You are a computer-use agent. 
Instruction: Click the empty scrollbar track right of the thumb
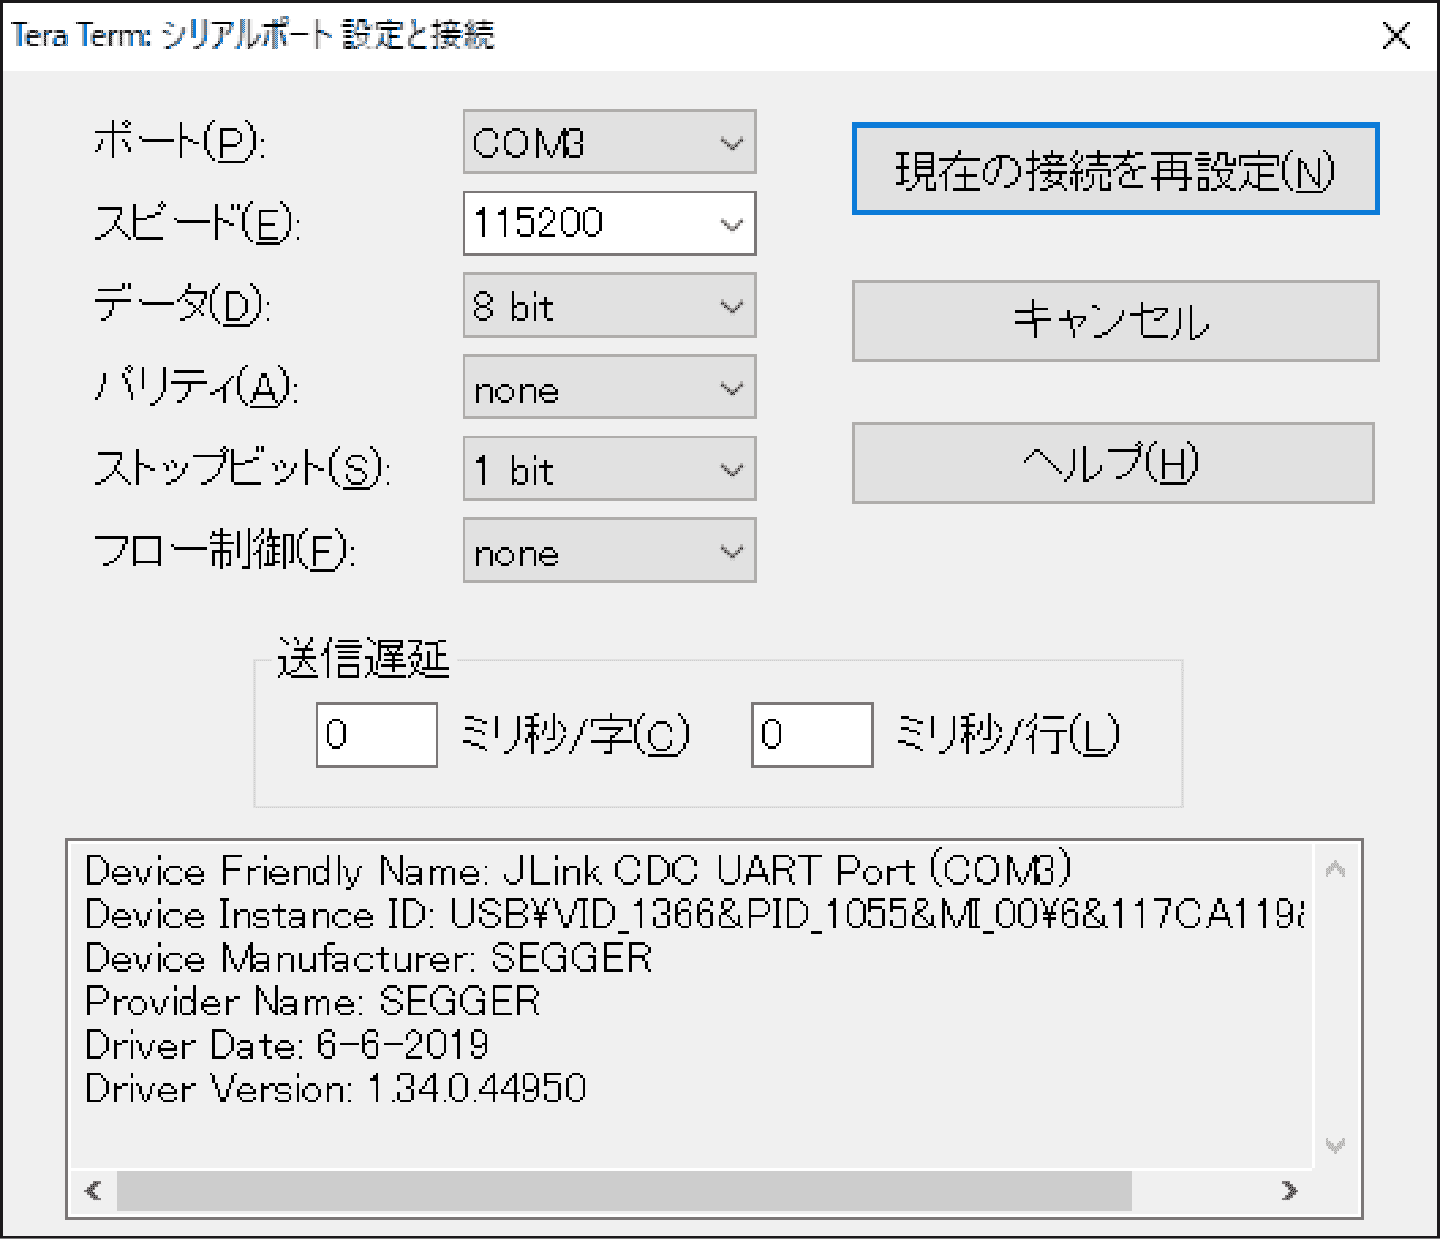(1200, 1190)
